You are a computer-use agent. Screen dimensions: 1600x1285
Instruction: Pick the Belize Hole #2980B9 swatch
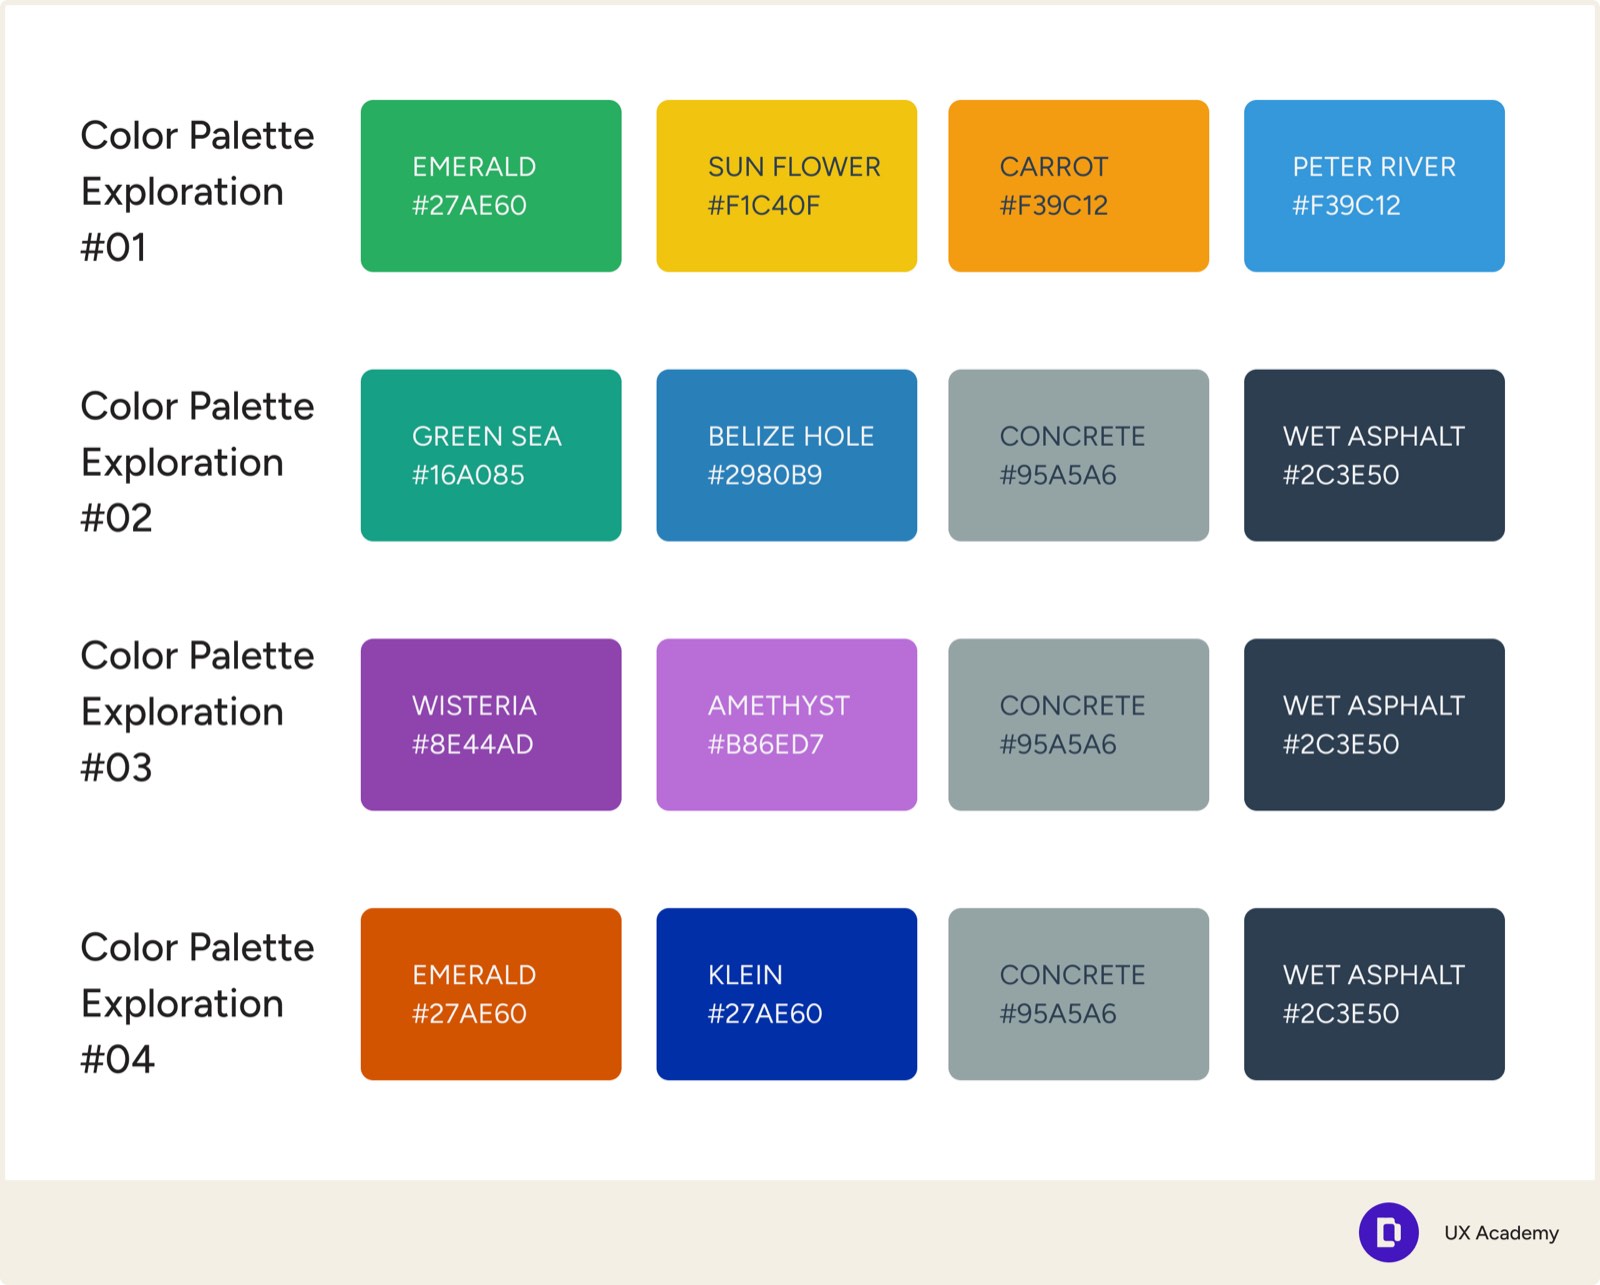tap(787, 455)
